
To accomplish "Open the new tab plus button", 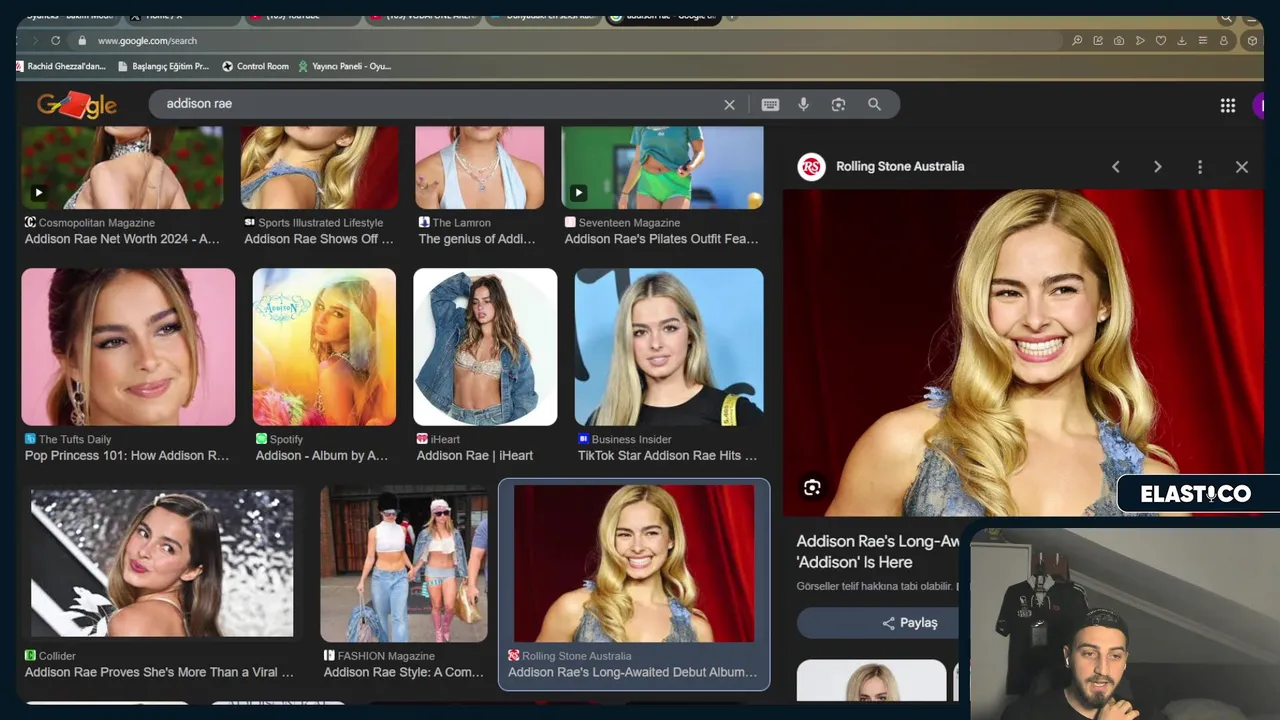I will pyautogui.click(x=732, y=17).
